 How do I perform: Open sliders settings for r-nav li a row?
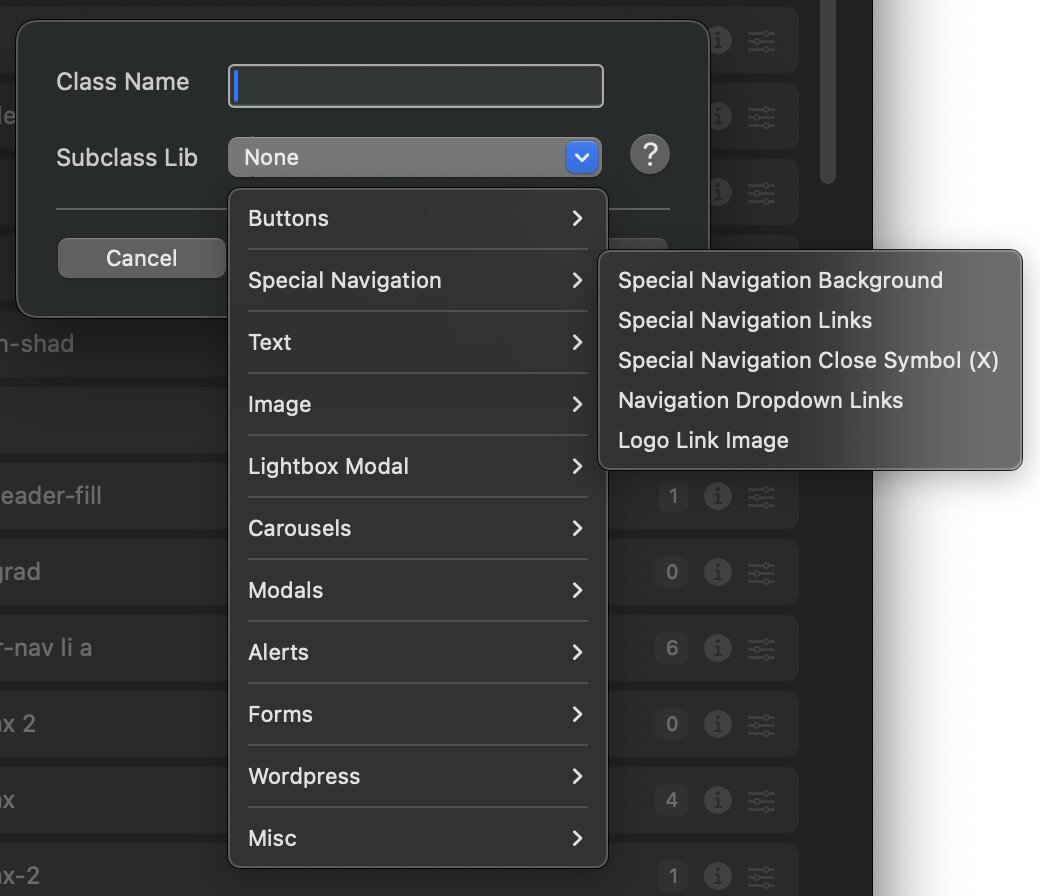[x=762, y=648]
